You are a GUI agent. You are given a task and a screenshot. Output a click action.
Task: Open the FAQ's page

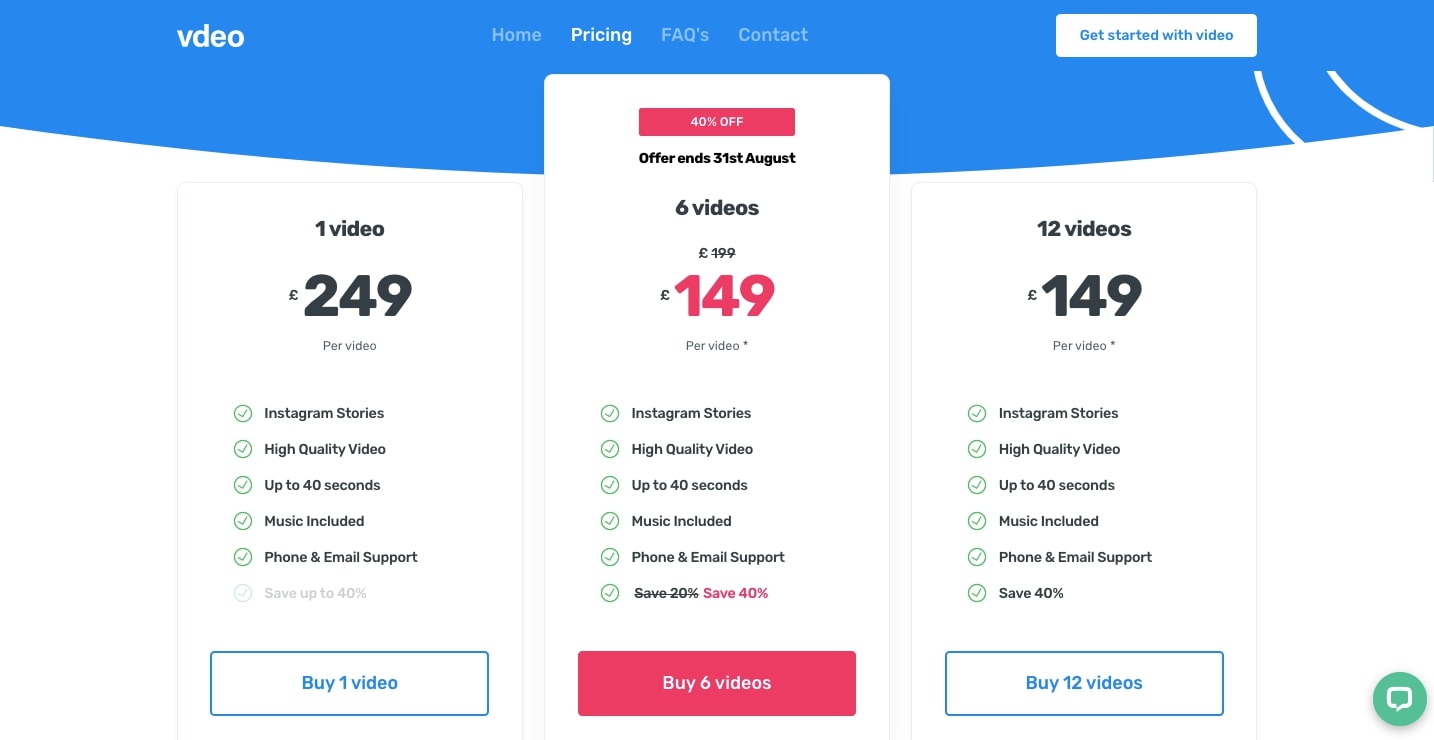[x=685, y=35]
